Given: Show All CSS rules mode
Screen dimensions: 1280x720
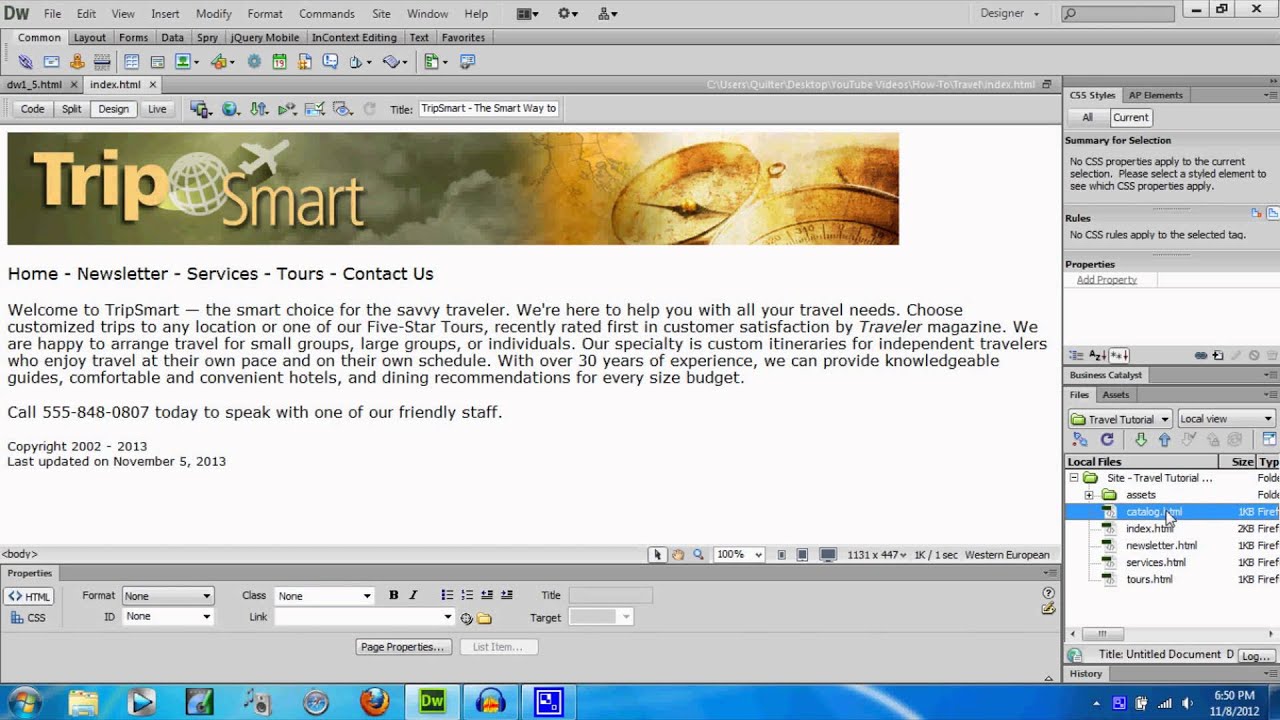Looking at the screenshot, I should click(1087, 117).
